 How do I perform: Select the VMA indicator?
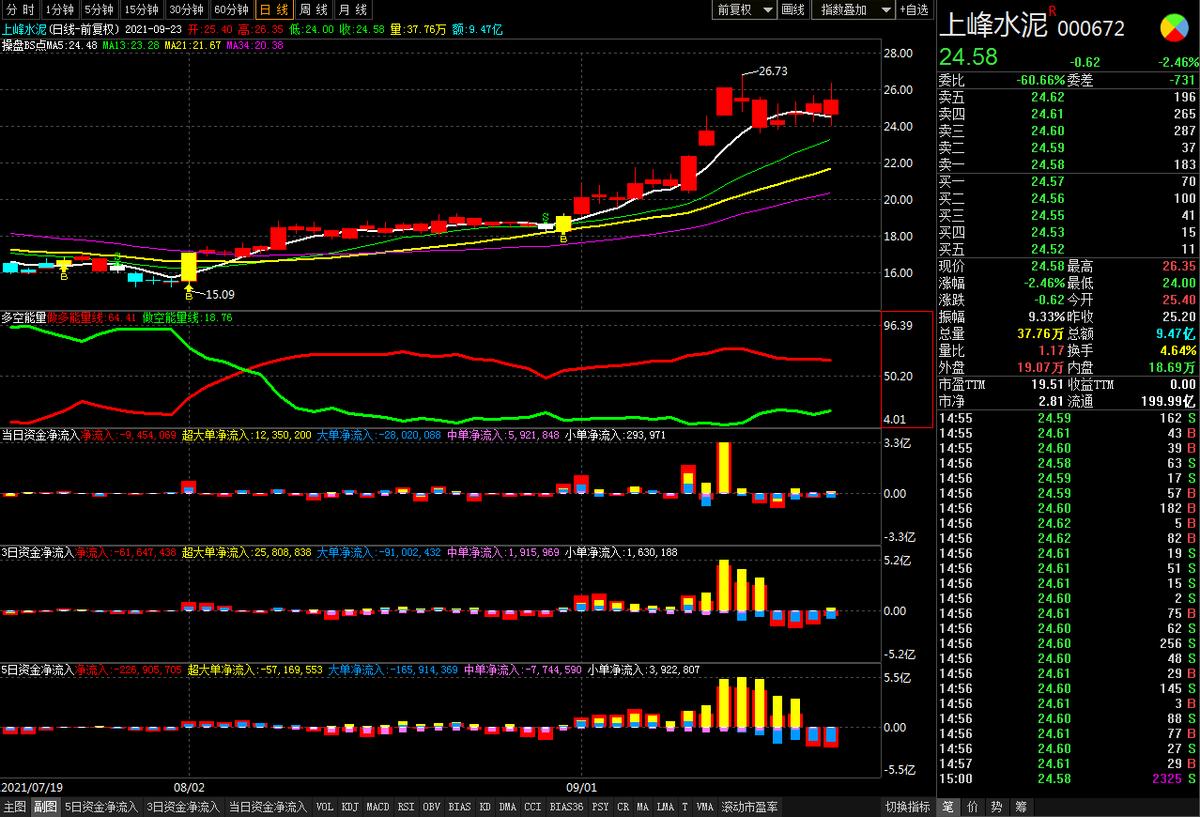[x=705, y=807]
